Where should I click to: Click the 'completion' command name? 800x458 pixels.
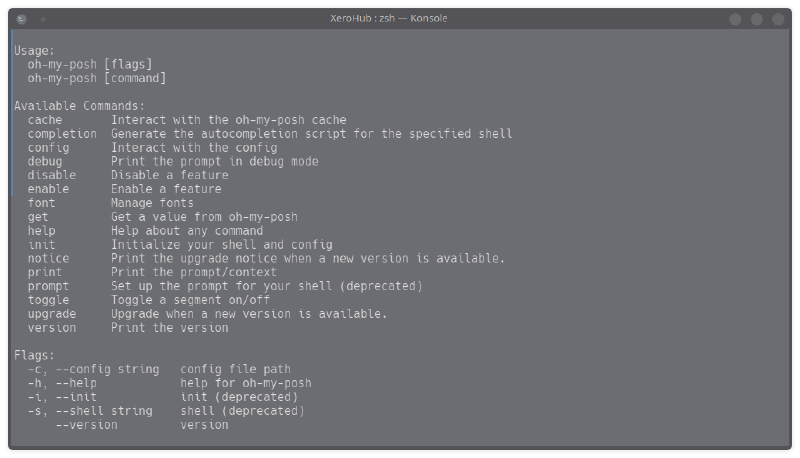point(62,134)
